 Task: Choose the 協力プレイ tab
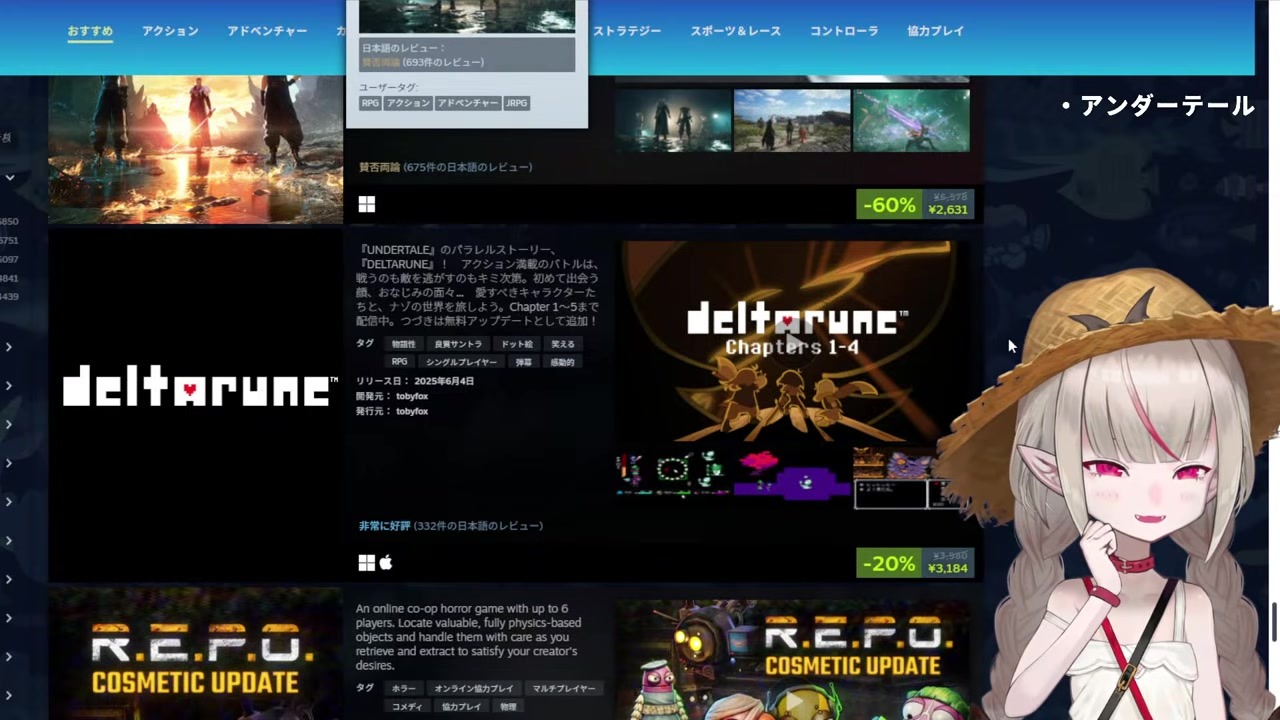coord(935,31)
